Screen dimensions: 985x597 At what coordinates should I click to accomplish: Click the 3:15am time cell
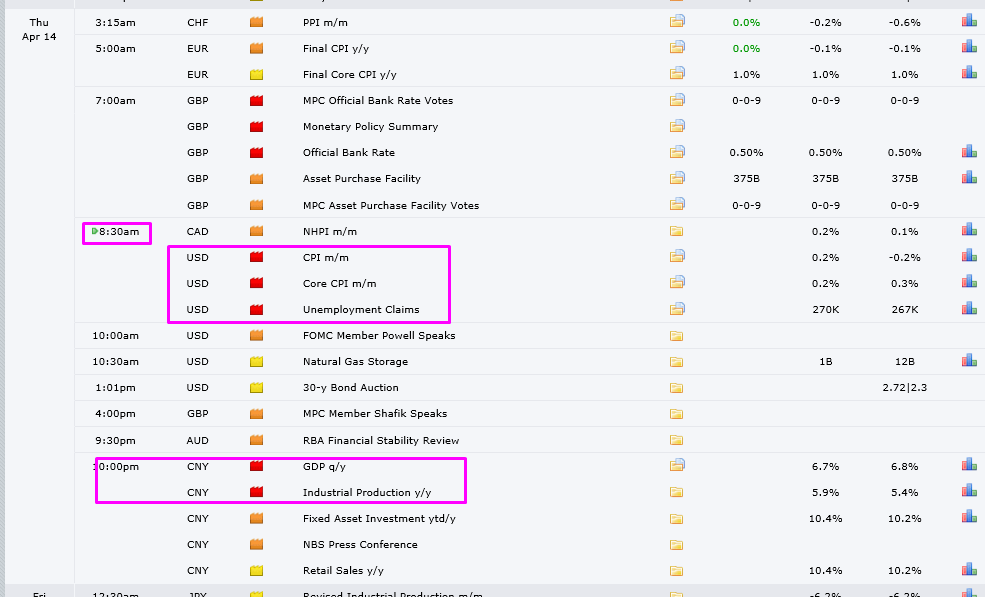tap(115, 23)
